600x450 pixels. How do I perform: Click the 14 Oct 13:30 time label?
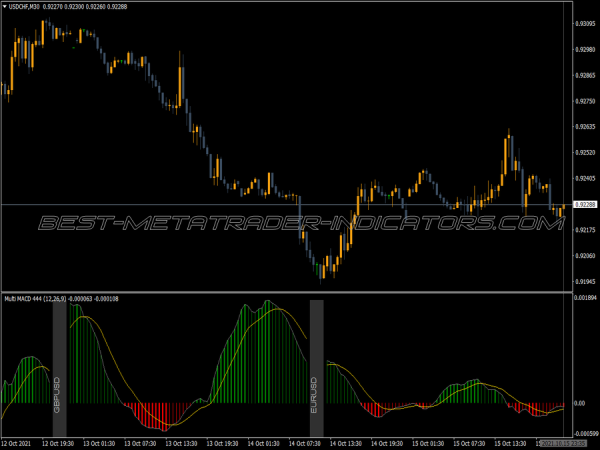346,443
